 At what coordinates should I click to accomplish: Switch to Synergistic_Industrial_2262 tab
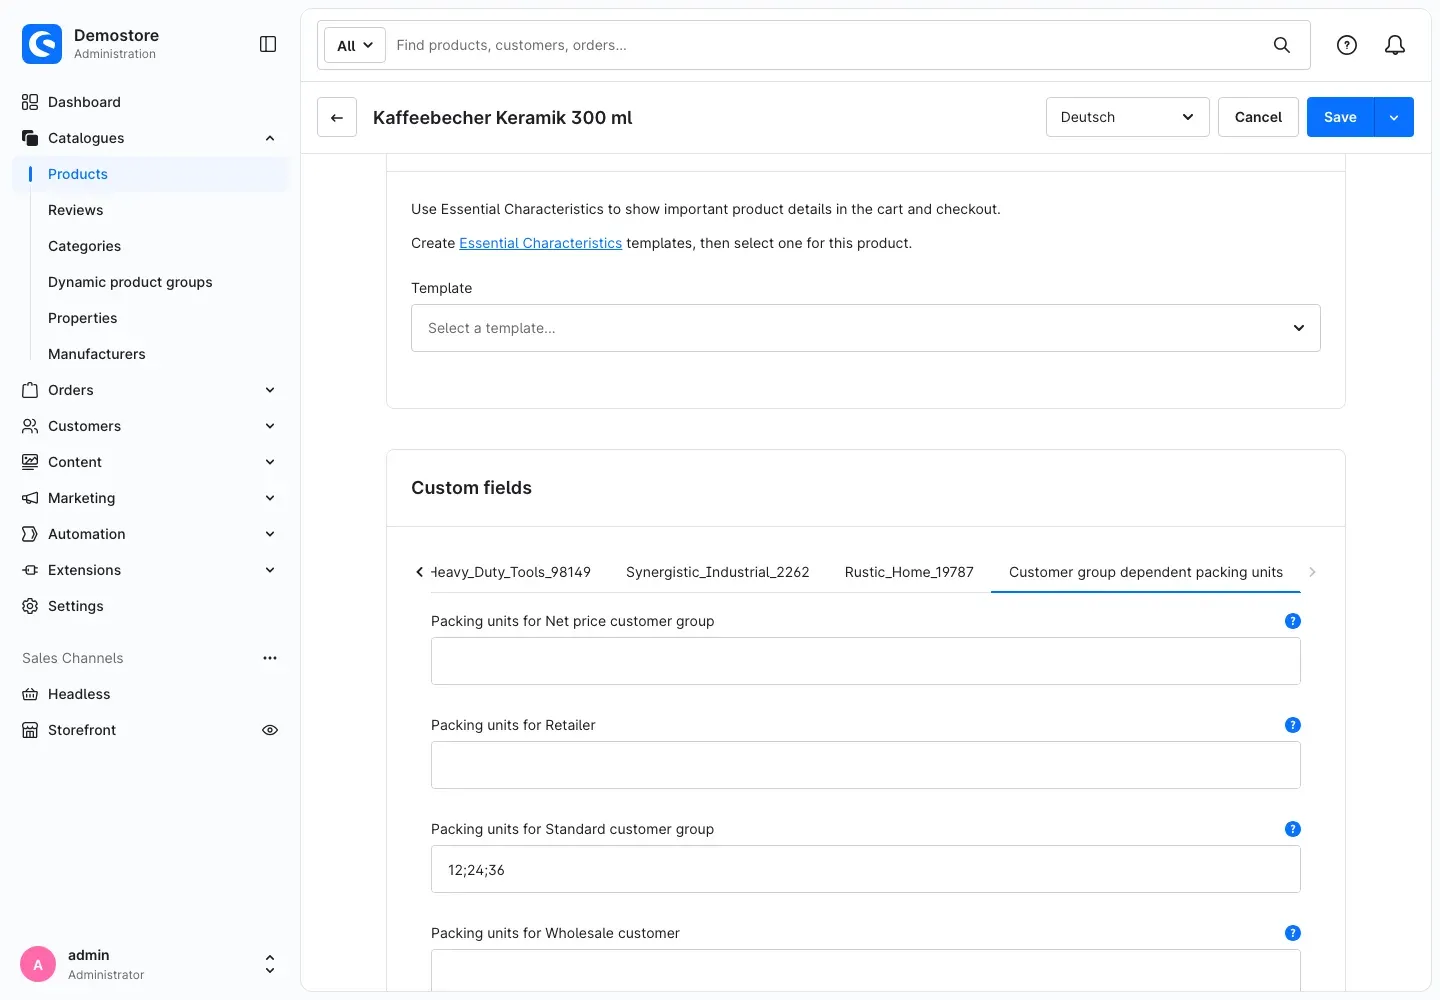point(717,572)
